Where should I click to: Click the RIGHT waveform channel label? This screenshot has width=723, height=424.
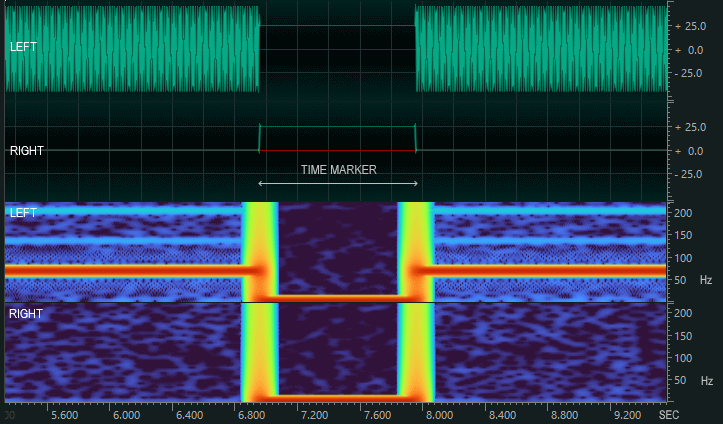(x=27, y=151)
